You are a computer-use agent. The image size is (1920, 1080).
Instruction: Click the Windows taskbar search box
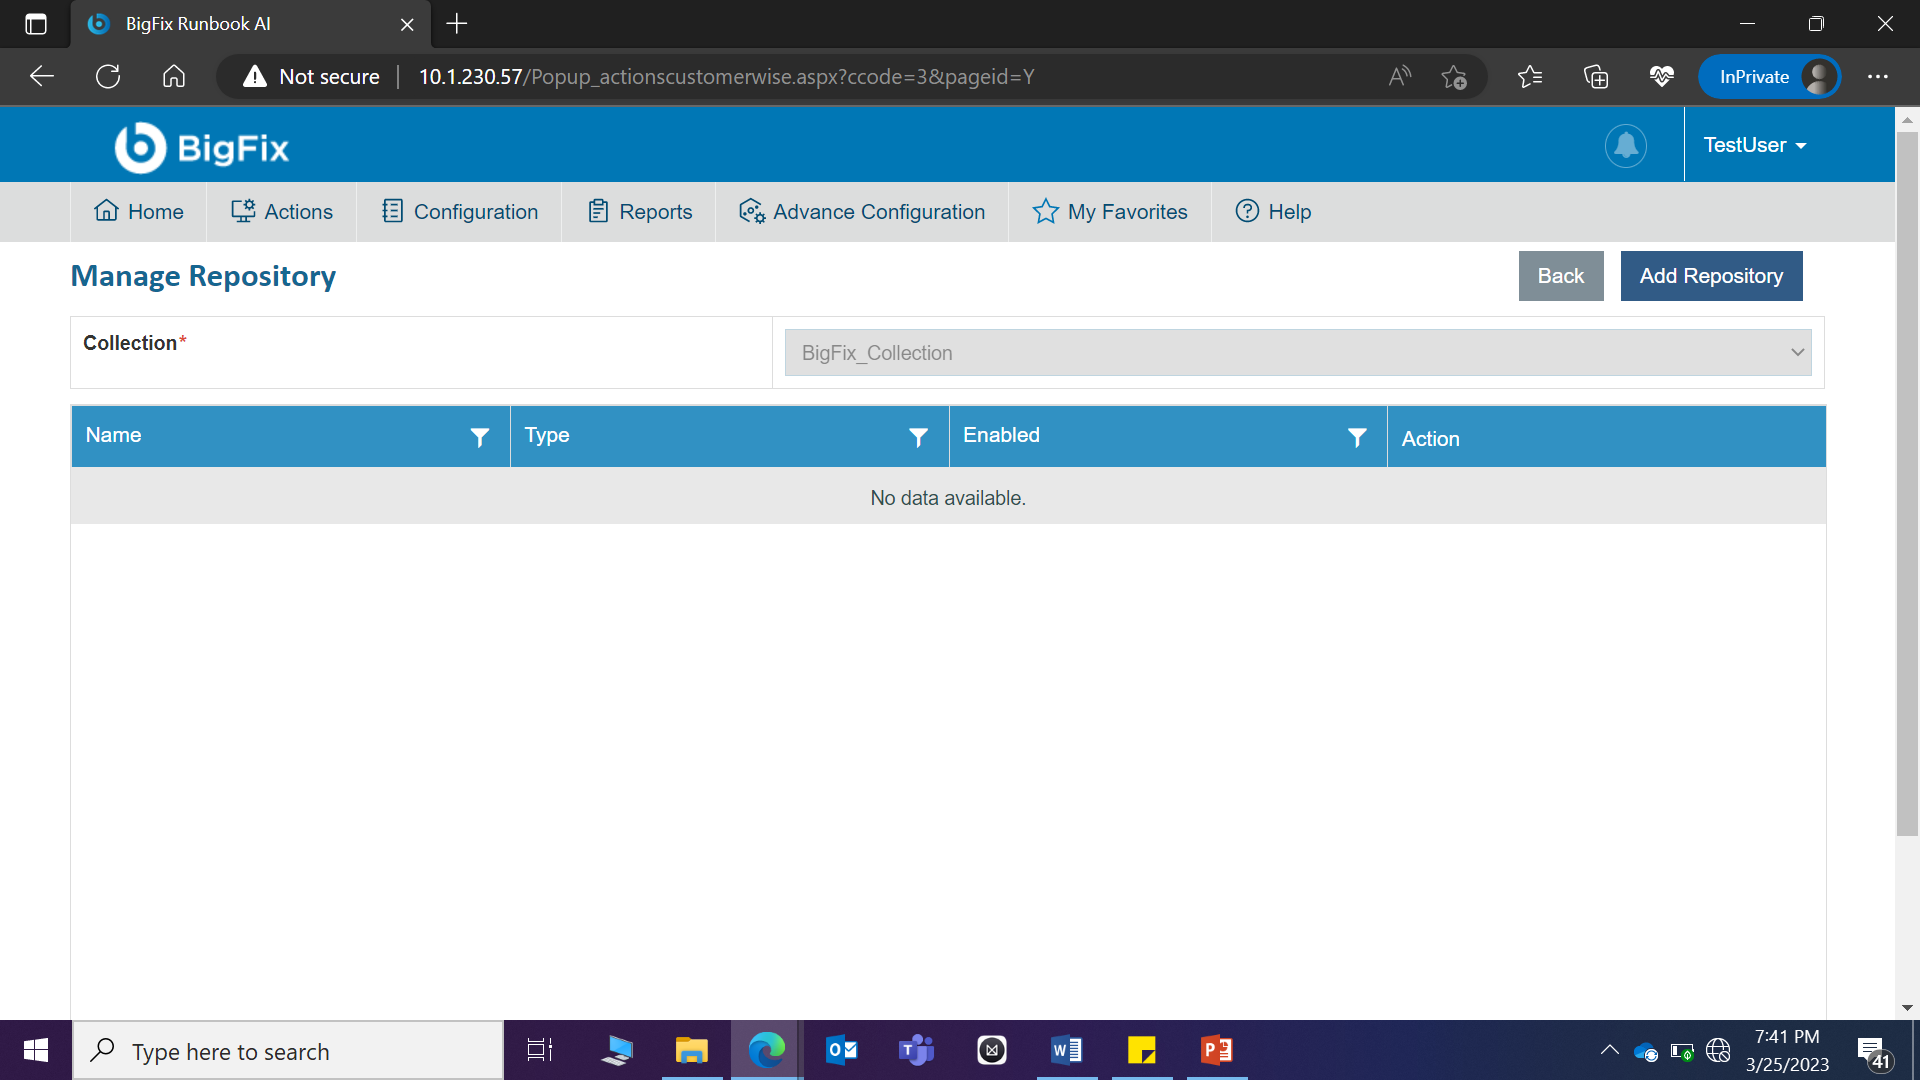[290, 1051]
